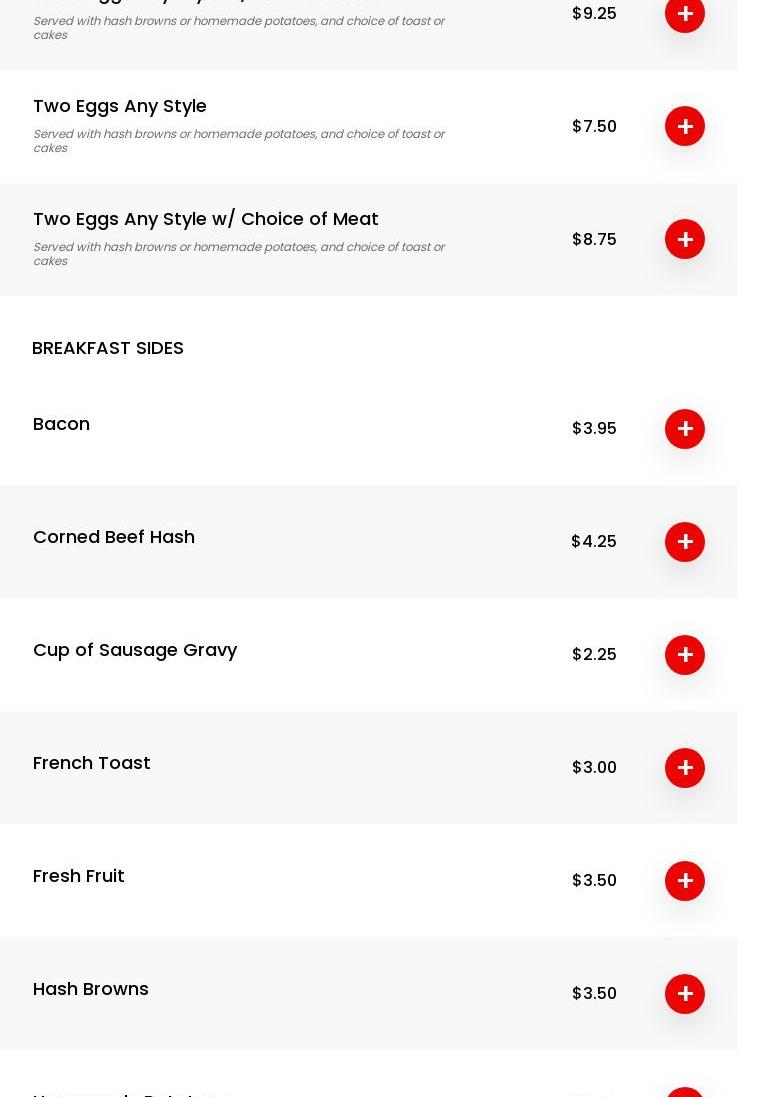
Task: Add Hash Browns to cart
Action: tap(685, 994)
